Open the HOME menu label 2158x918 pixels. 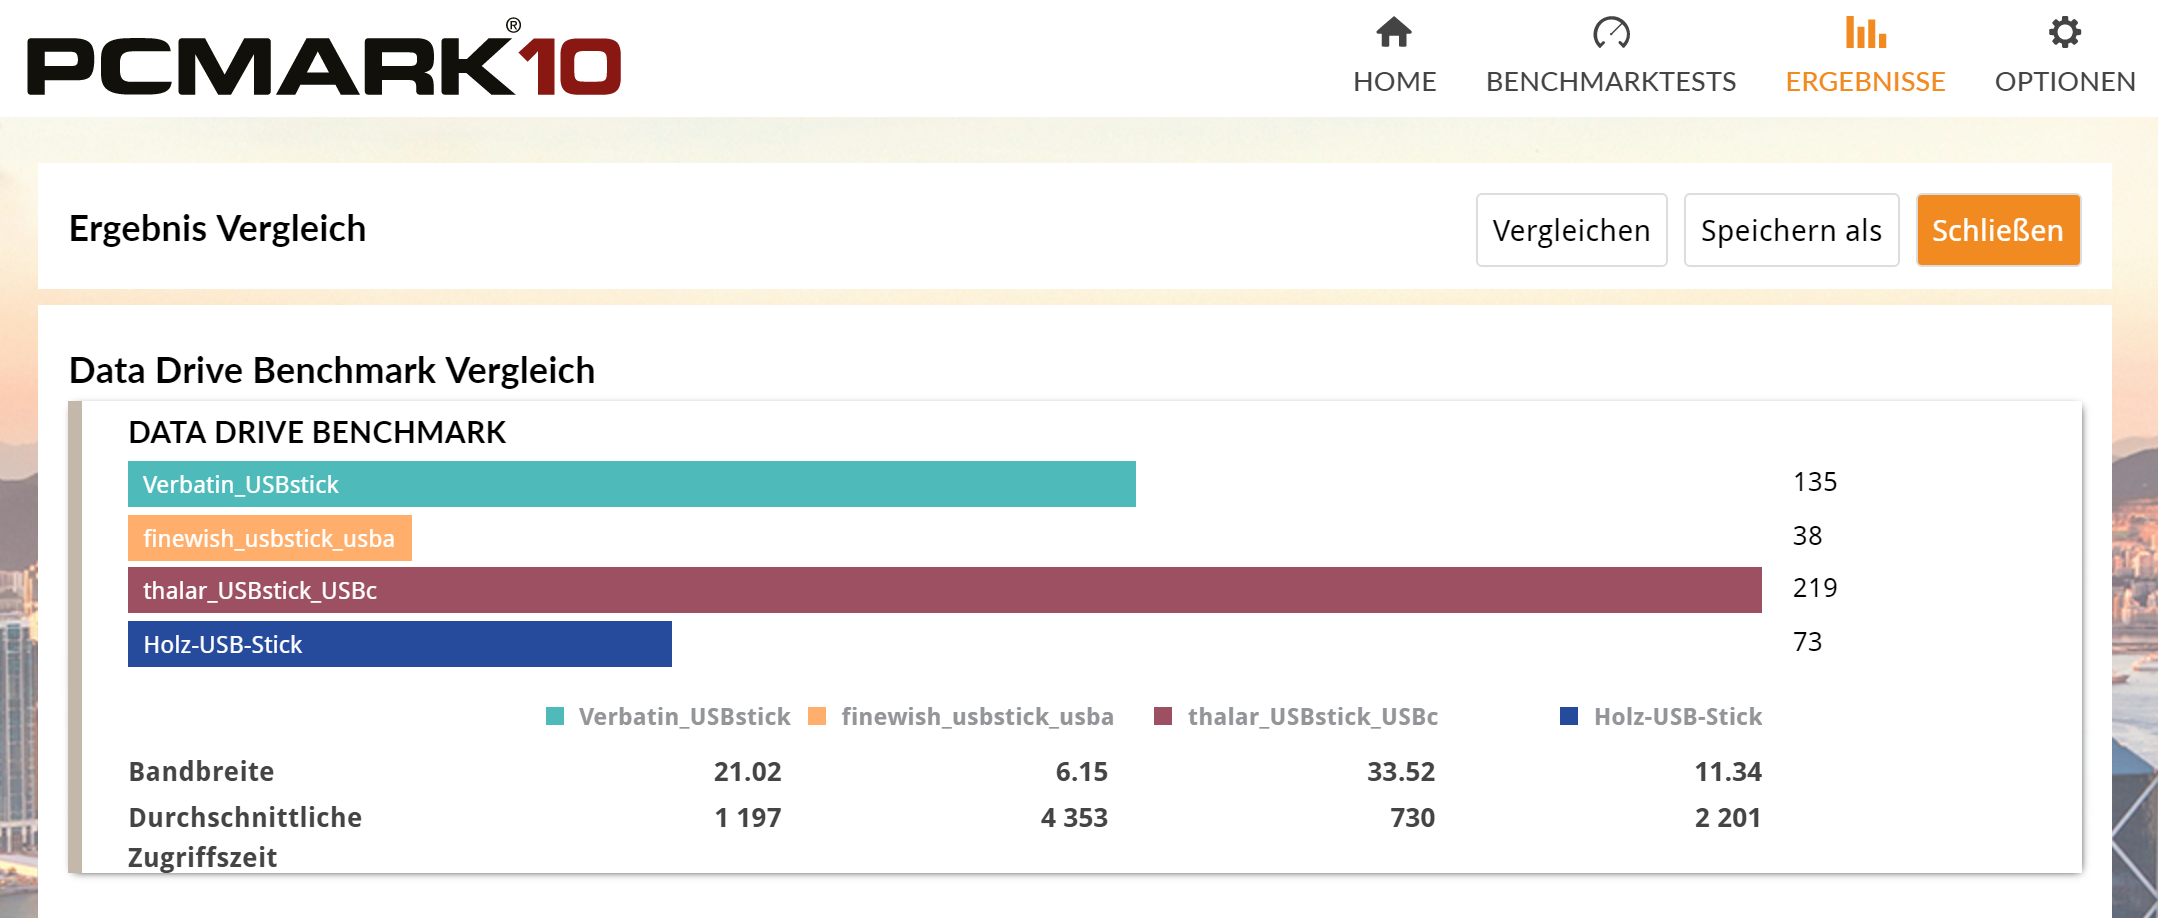[x=1394, y=82]
